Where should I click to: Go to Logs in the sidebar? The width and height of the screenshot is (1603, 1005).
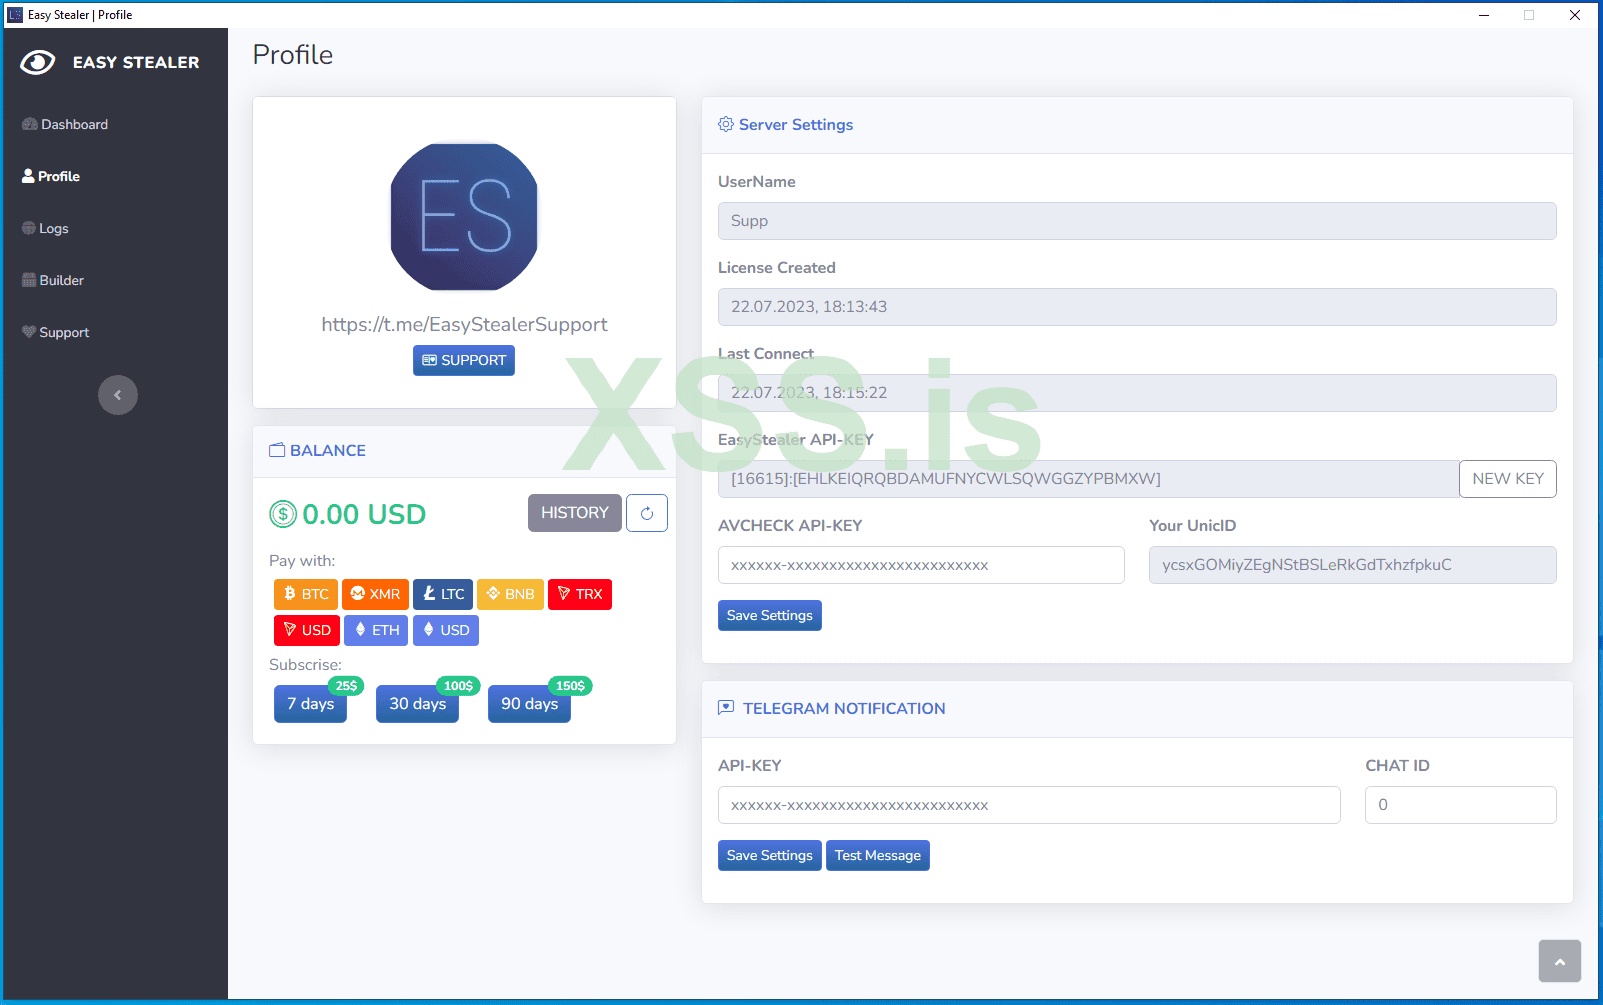point(45,228)
